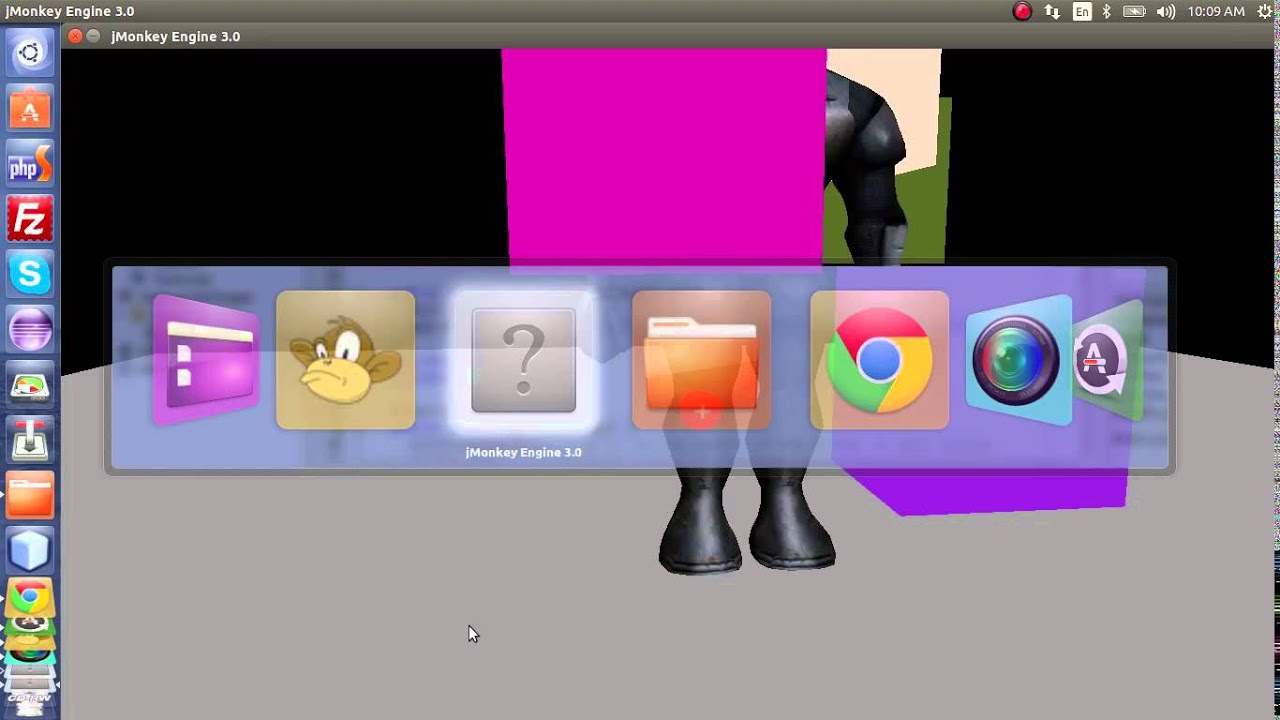Open Google Chrome from the launcher

point(30,598)
